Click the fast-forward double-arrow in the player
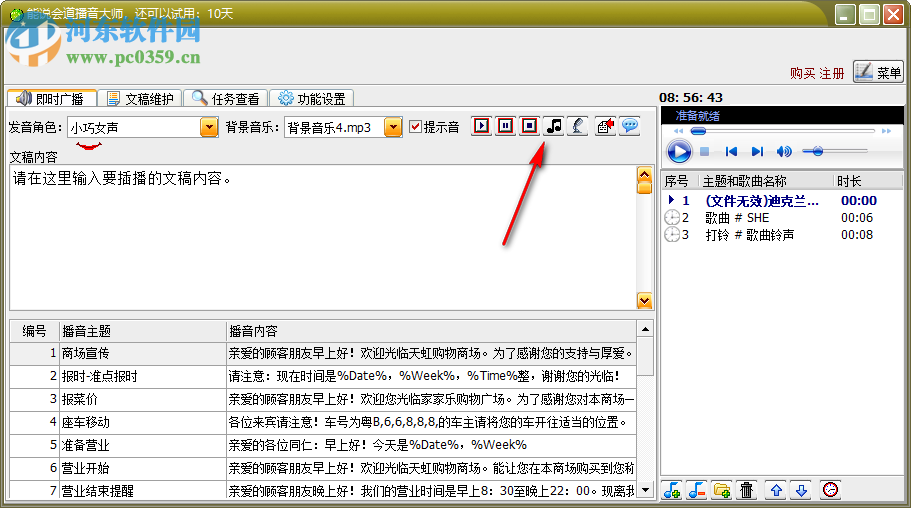The width and height of the screenshot is (911, 508). [x=886, y=131]
